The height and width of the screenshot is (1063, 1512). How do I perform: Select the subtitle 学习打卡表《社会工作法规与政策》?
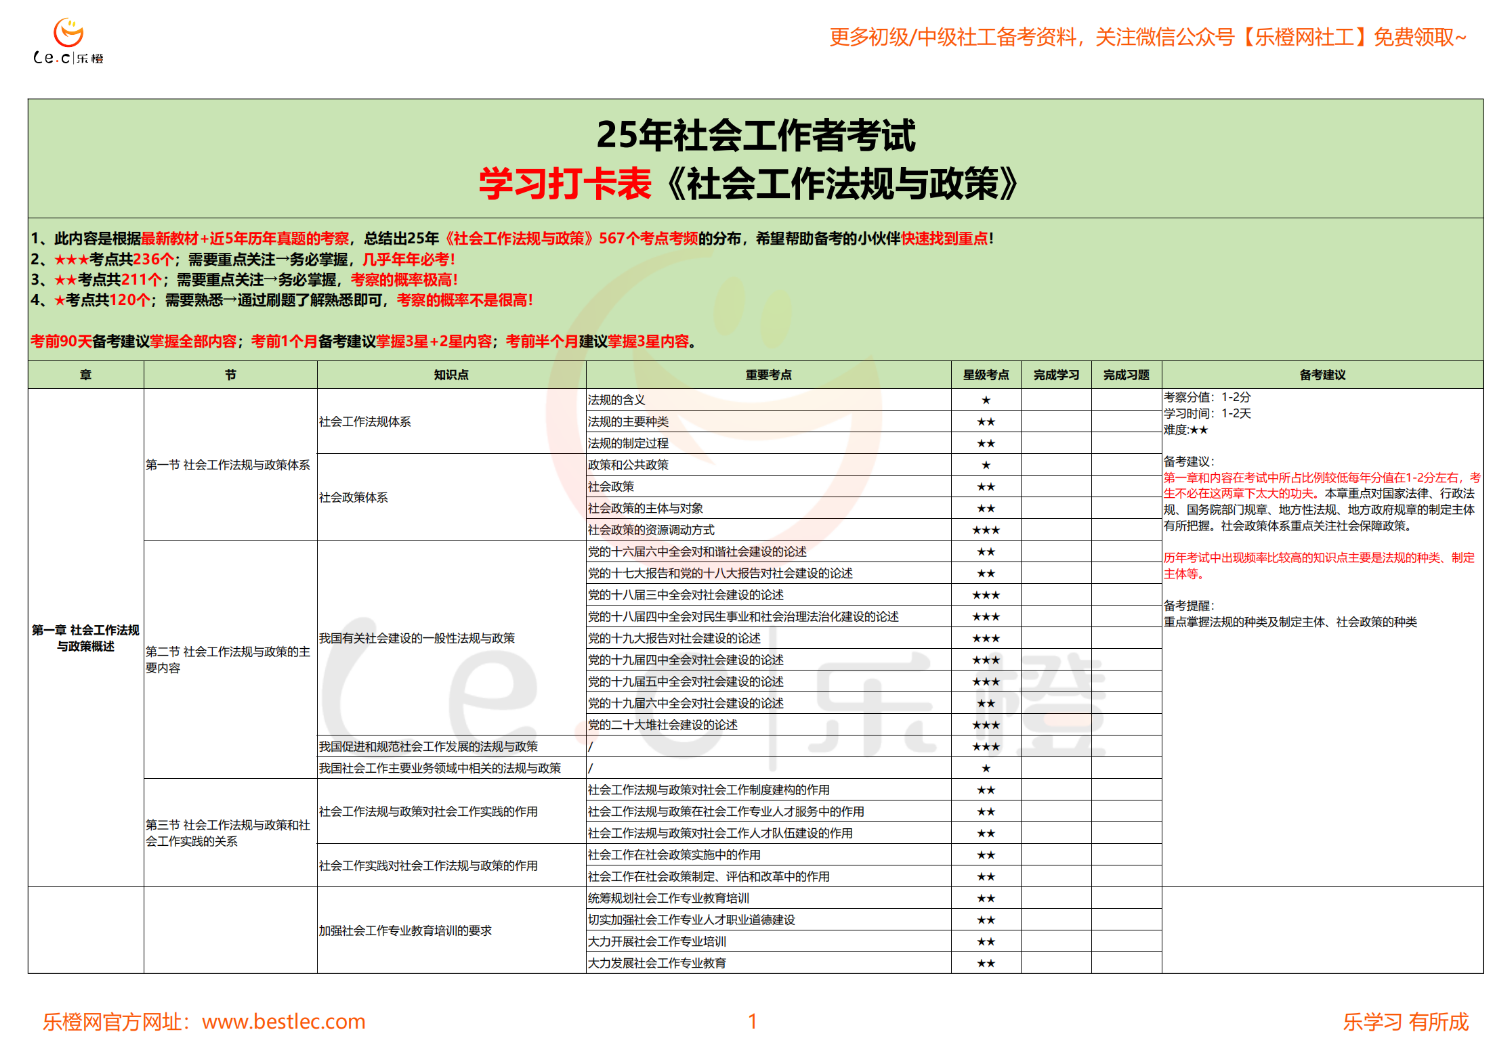coord(750,184)
